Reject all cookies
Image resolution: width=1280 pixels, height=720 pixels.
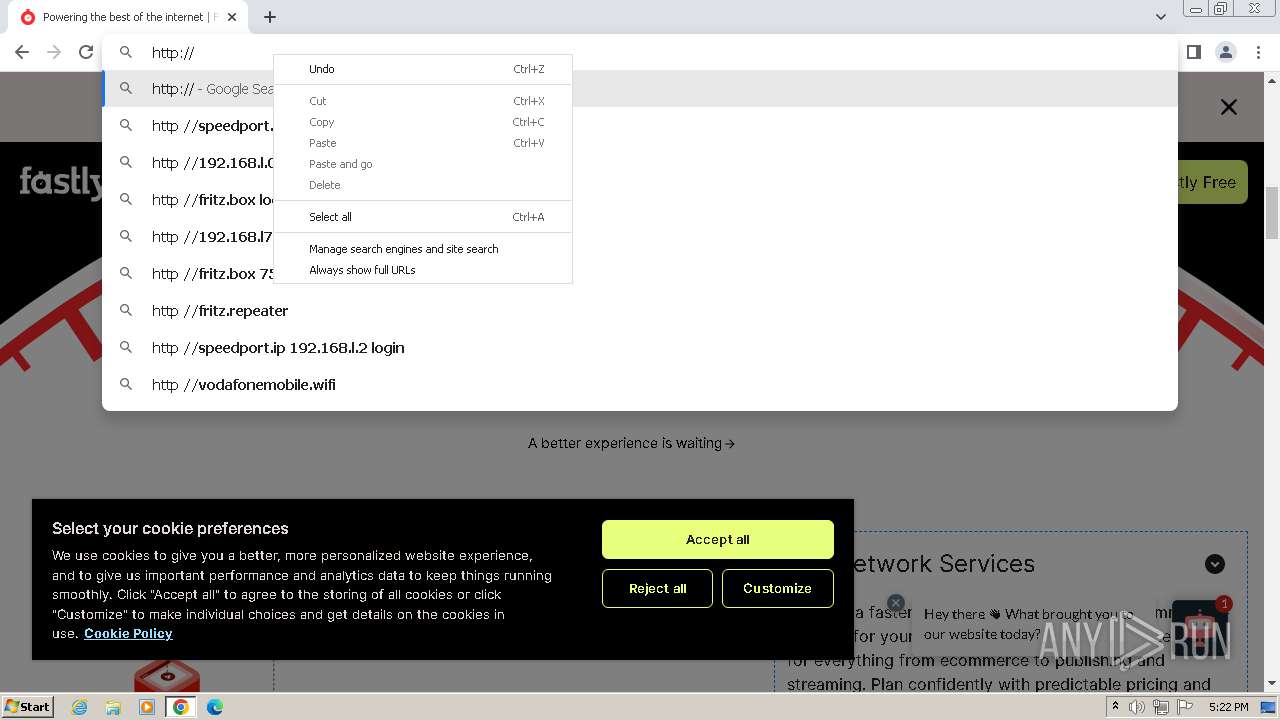[x=657, y=588]
